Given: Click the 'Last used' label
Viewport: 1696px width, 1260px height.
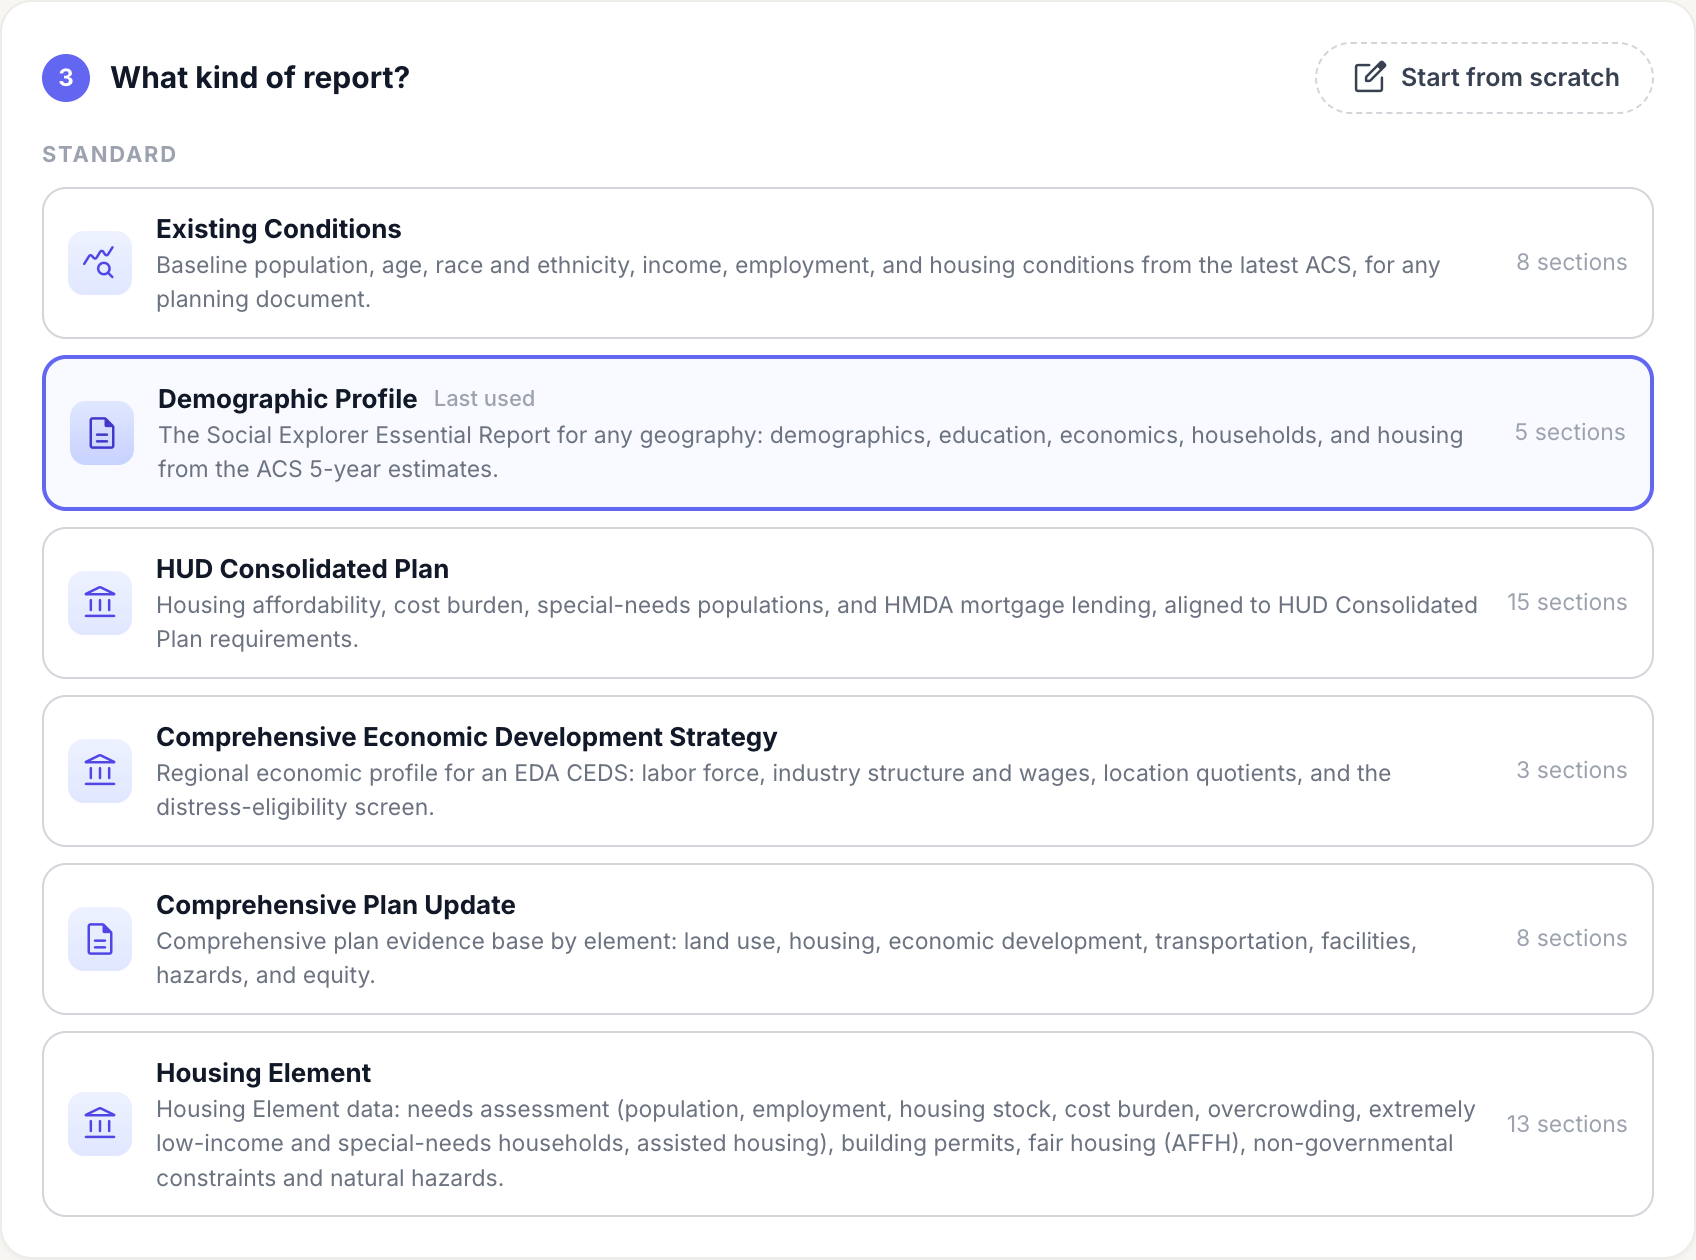Looking at the screenshot, I should click(x=484, y=399).
